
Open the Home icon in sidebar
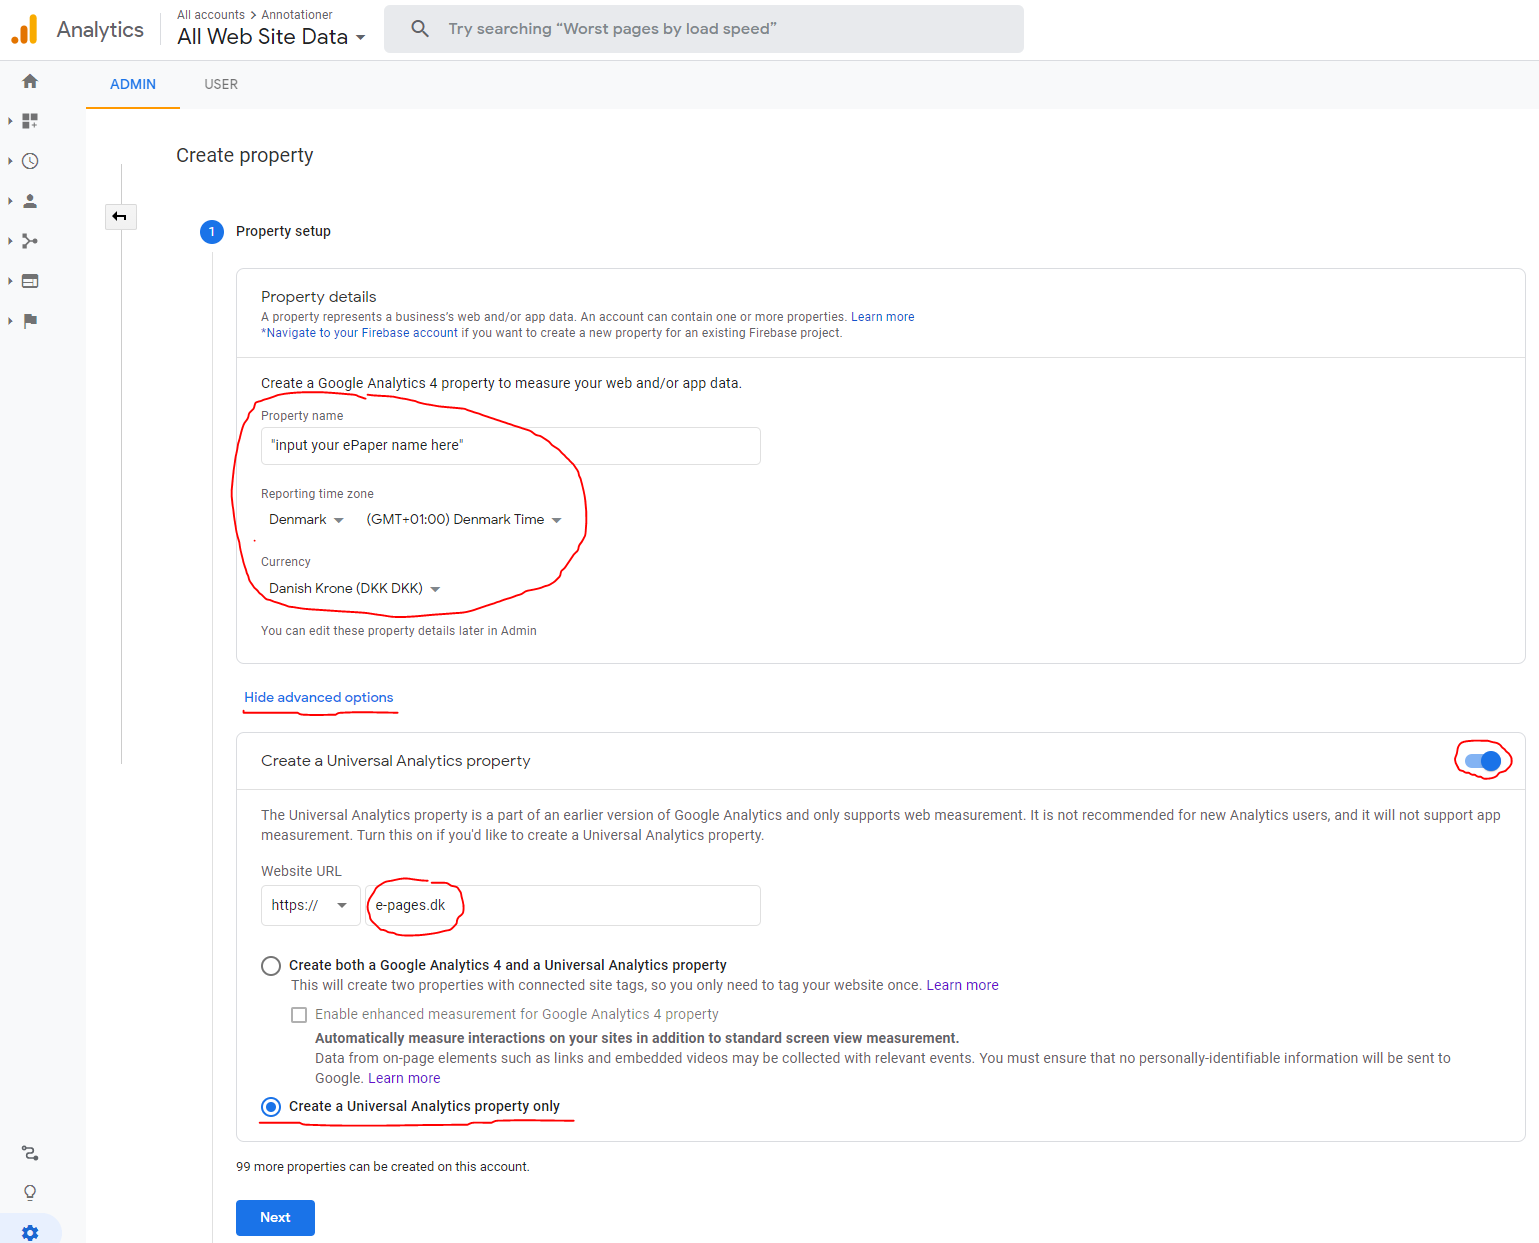(x=30, y=81)
